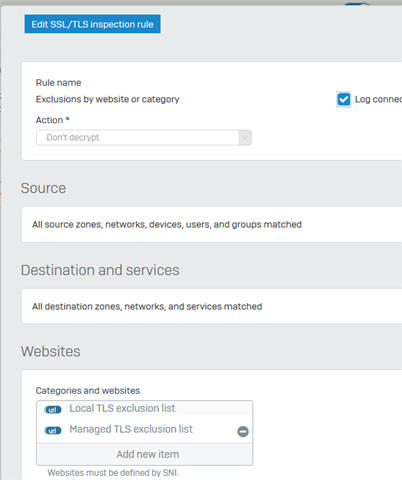The image size is (402, 480).
Task: Select the Edit SSL/TLS inspection rule tab
Action: pos(92,24)
